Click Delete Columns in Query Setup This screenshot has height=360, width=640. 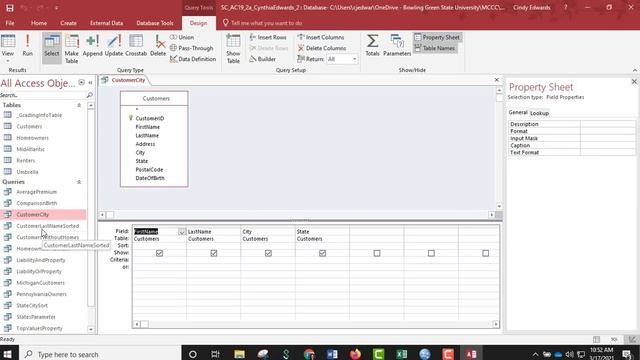click(x=322, y=48)
